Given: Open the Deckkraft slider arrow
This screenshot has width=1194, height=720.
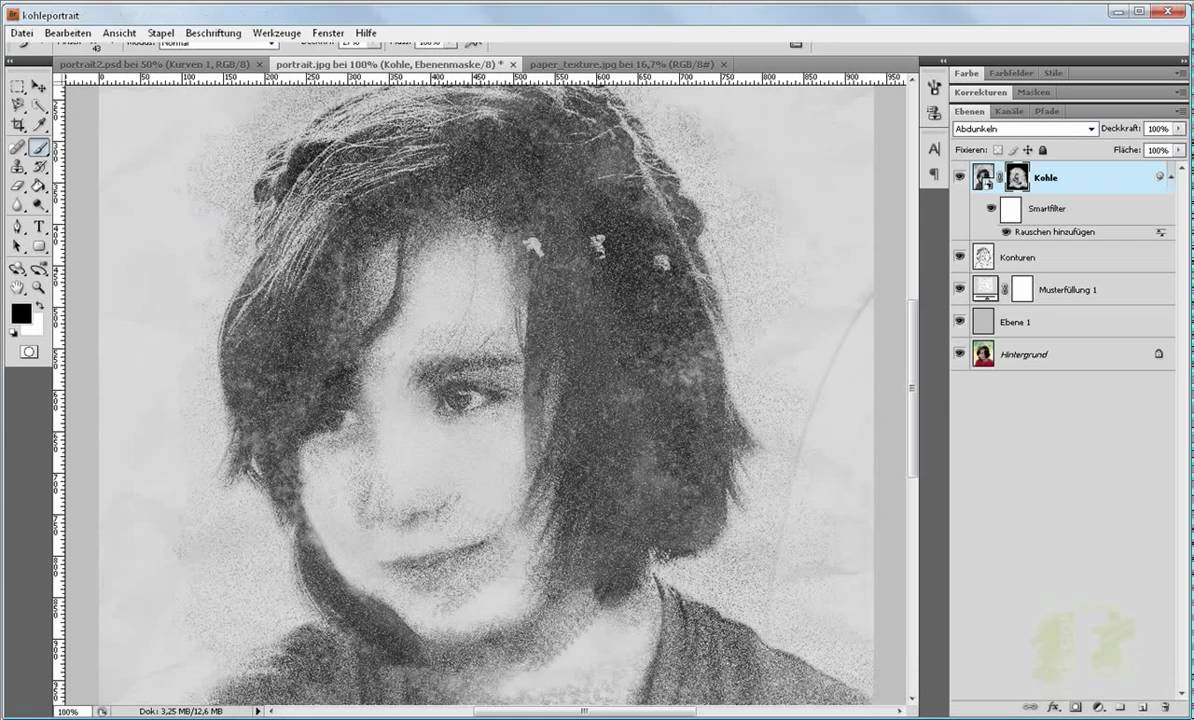Looking at the screenshot, I should pyautogui.click(x=1179, y=129).
